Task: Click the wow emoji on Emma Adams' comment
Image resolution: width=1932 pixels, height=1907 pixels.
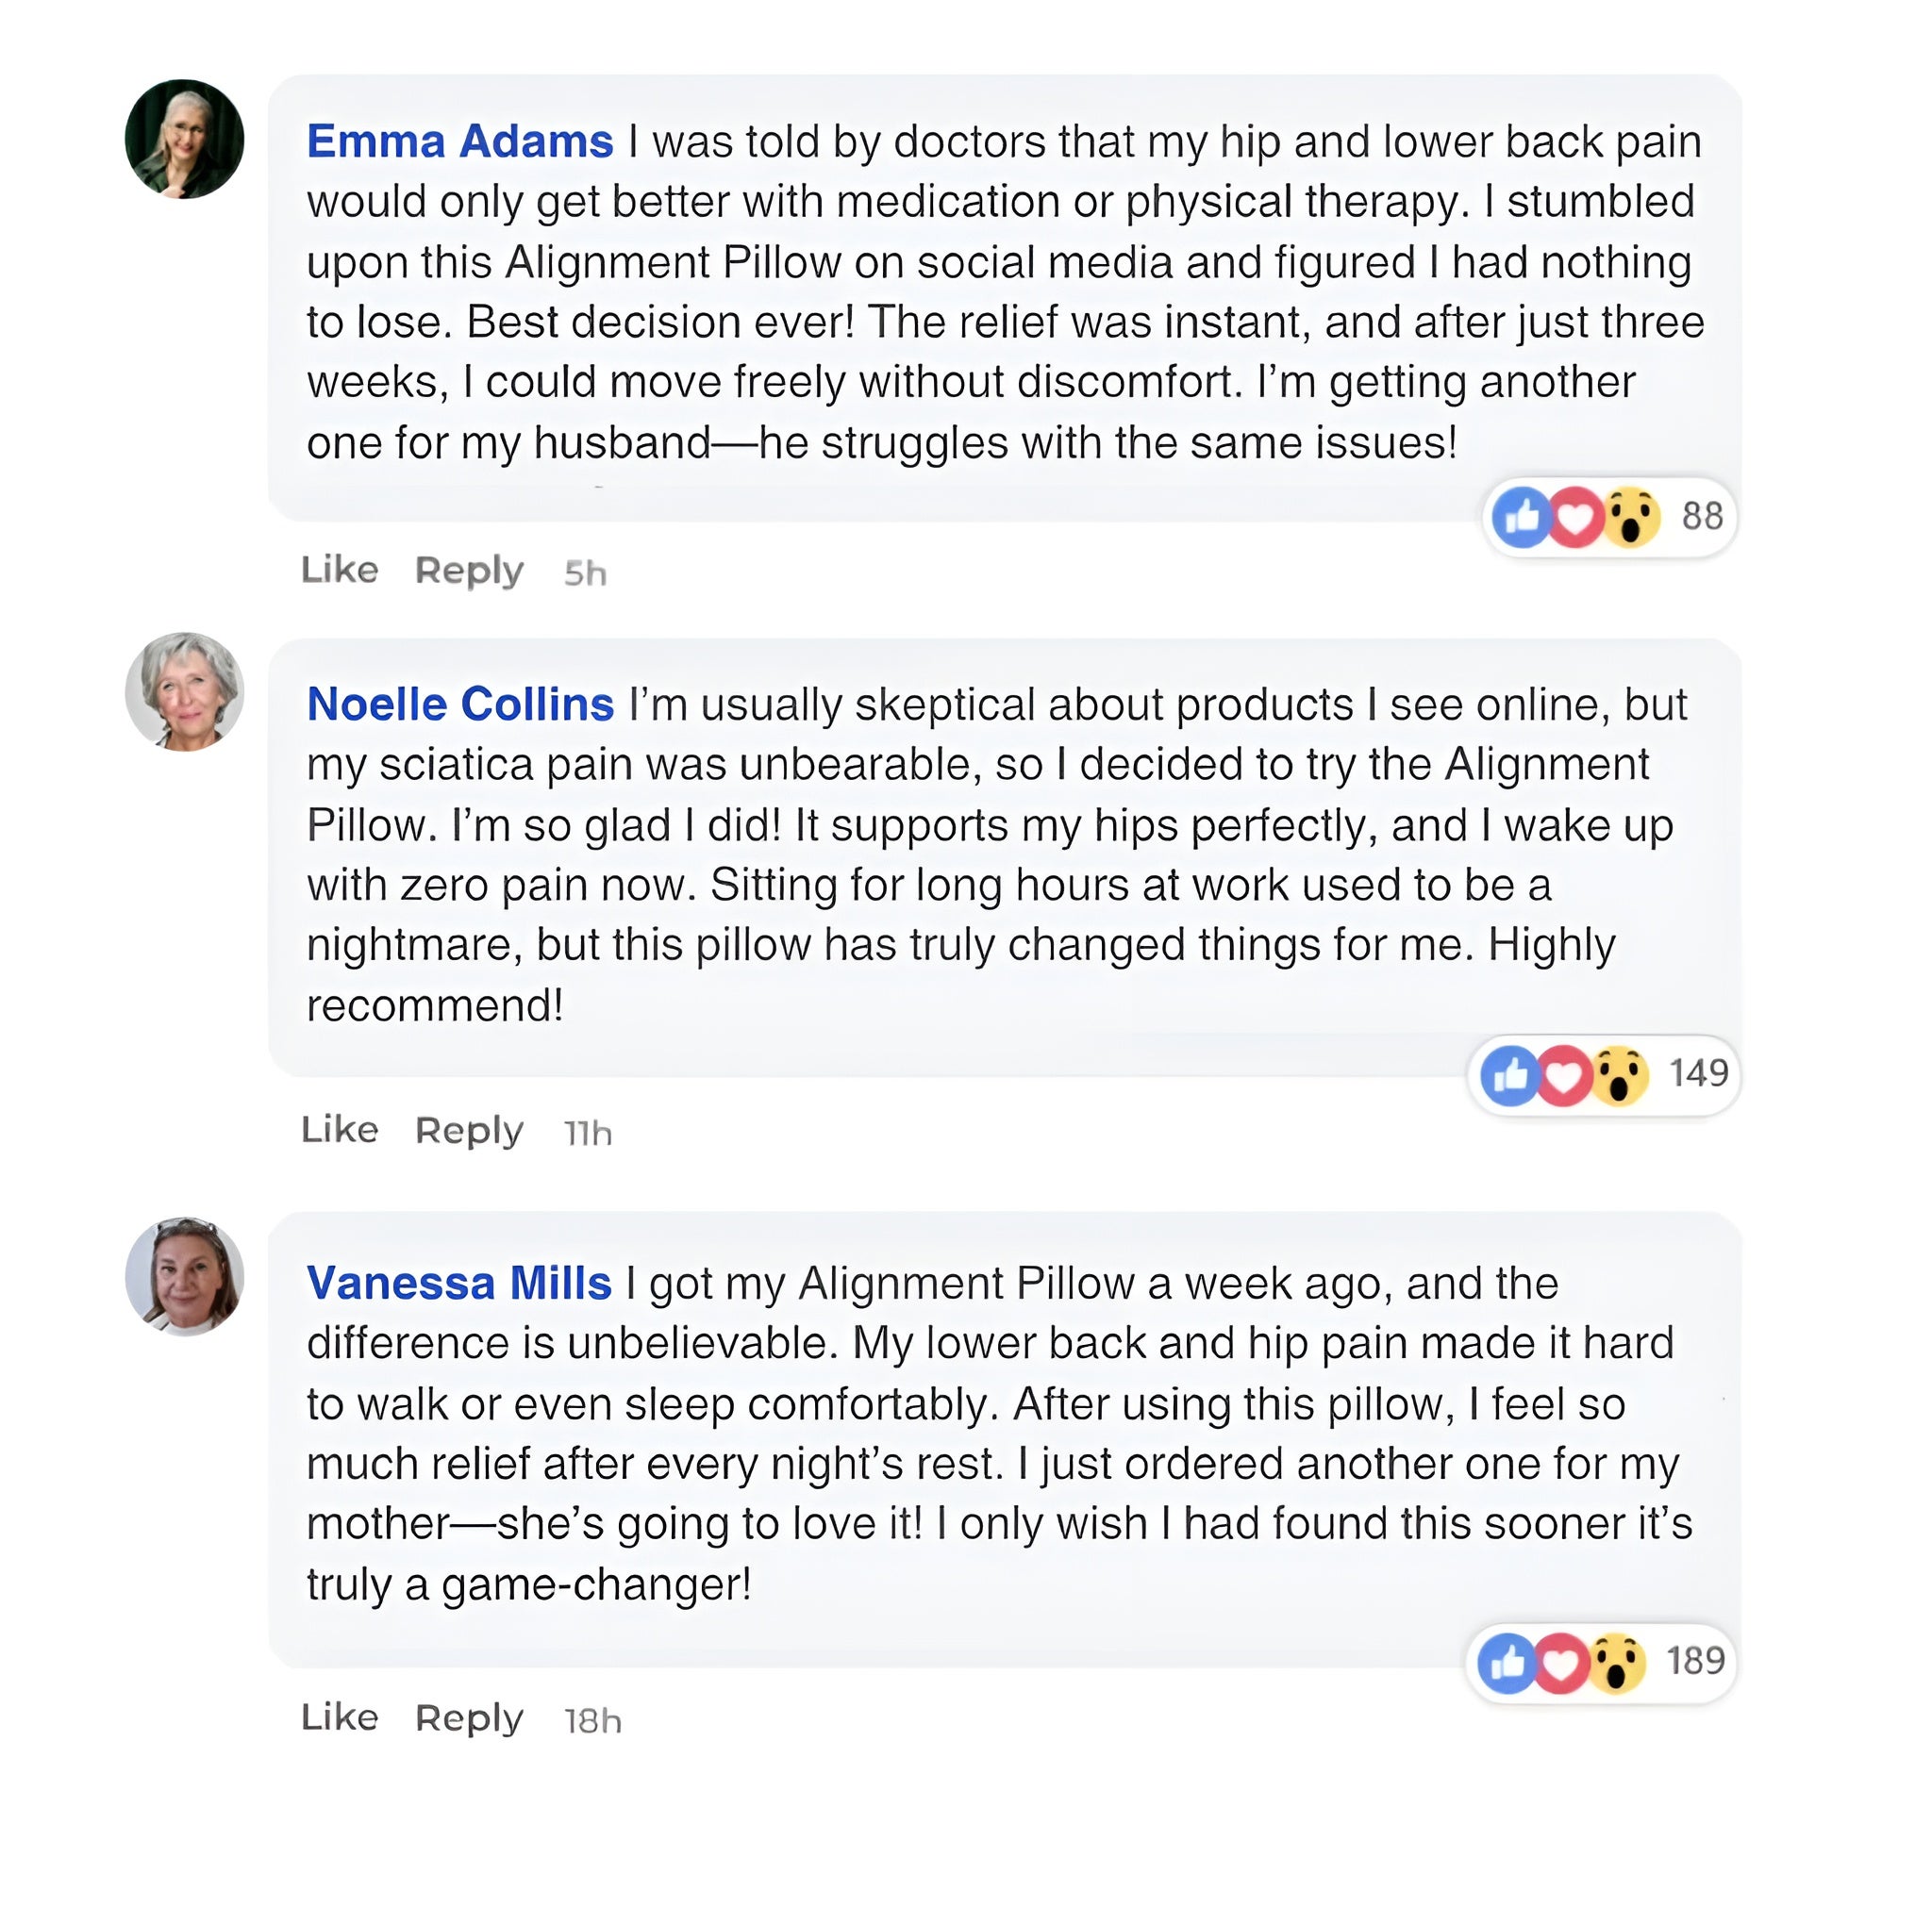Action: coord(1630,517)
